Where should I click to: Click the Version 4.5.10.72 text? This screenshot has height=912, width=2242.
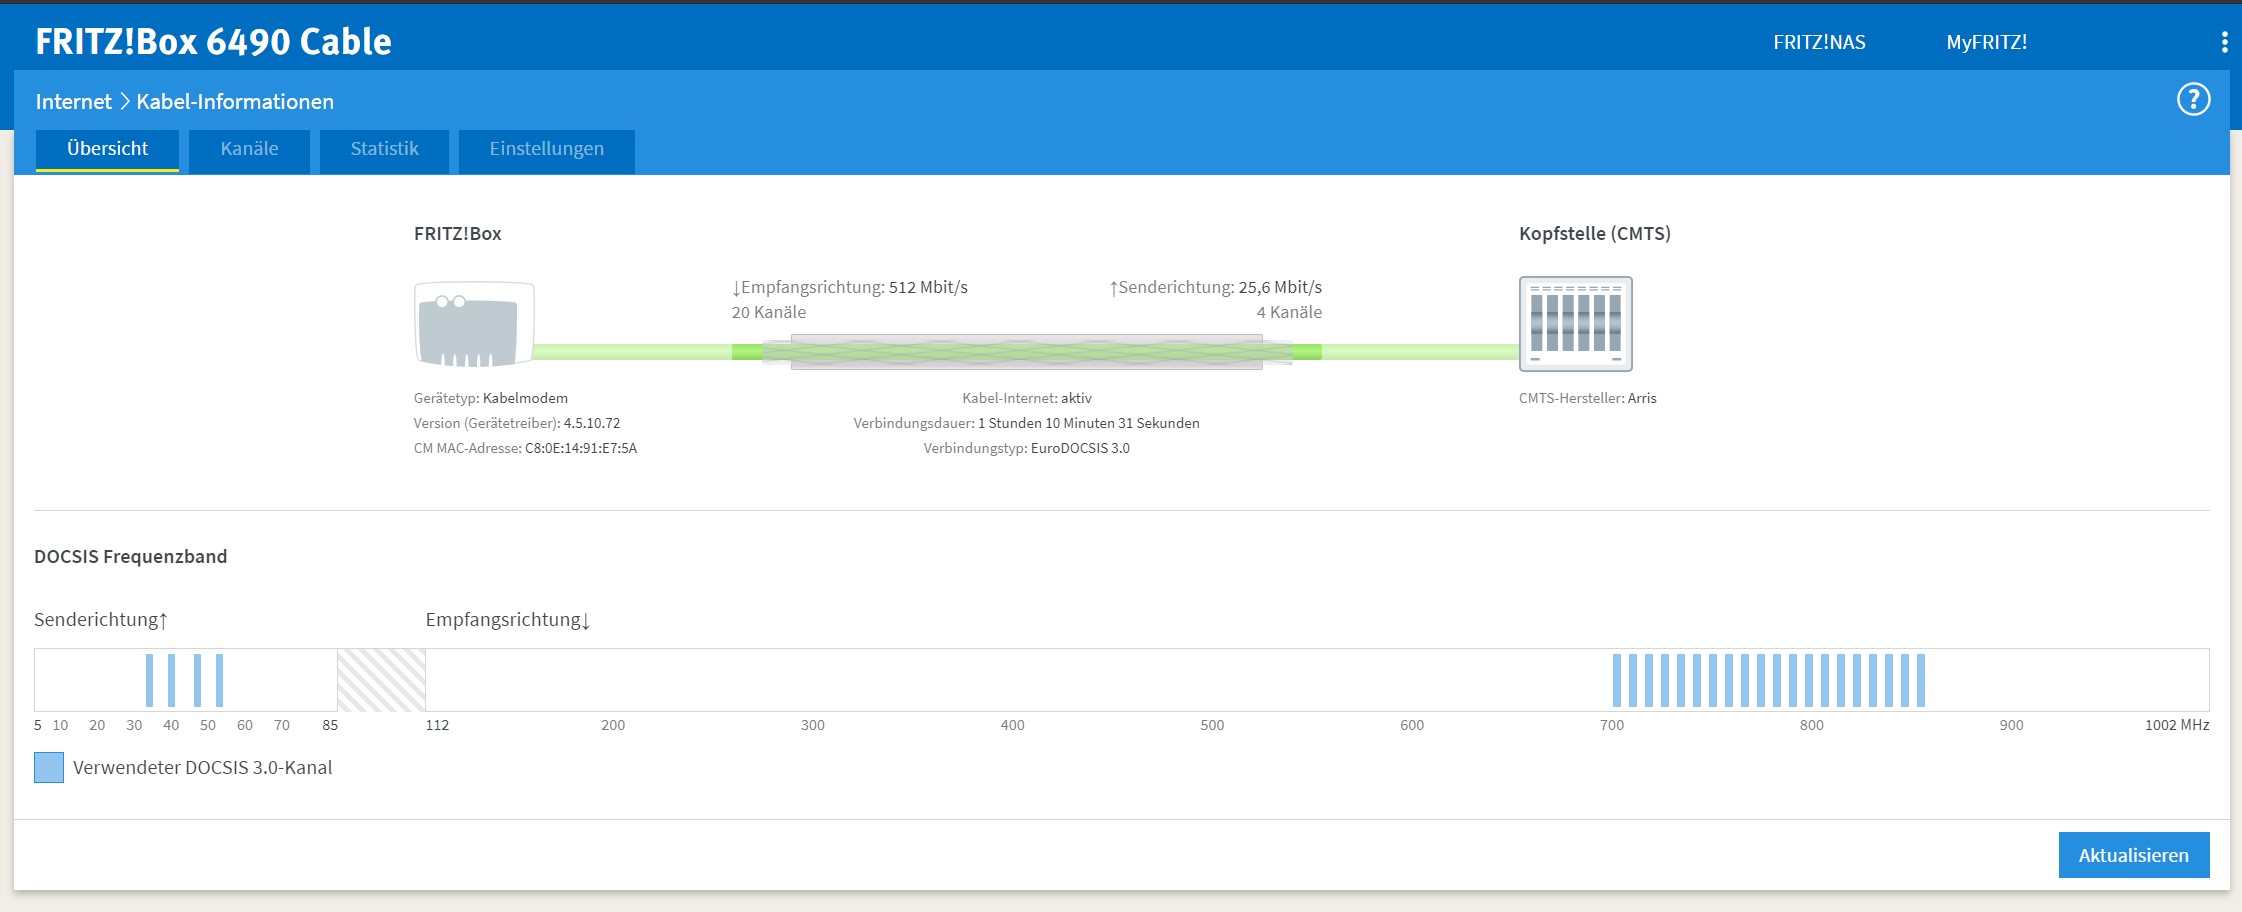click(517, 423)
